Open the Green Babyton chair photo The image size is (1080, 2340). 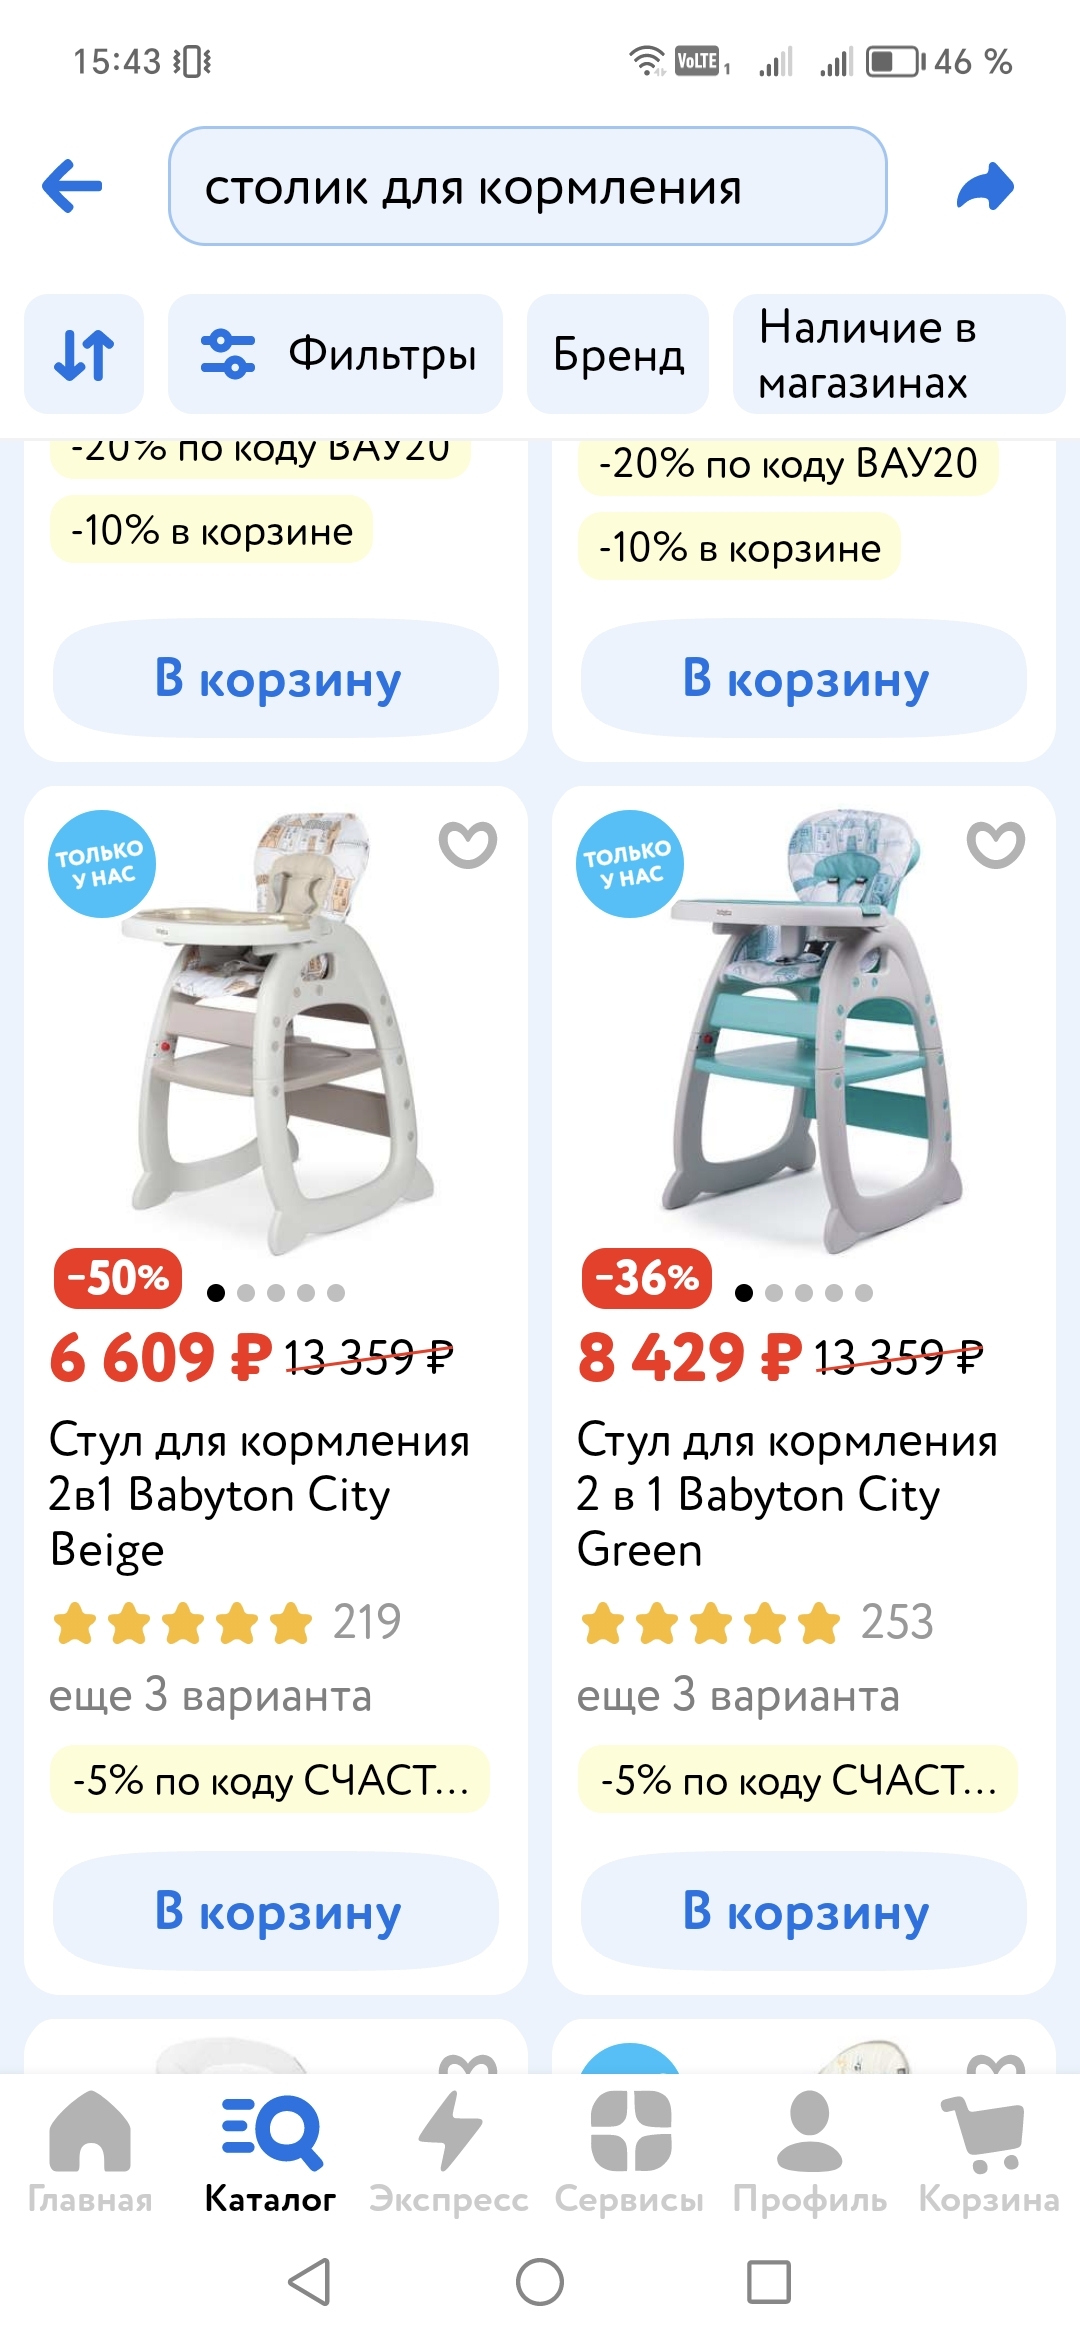point(804,1030)
